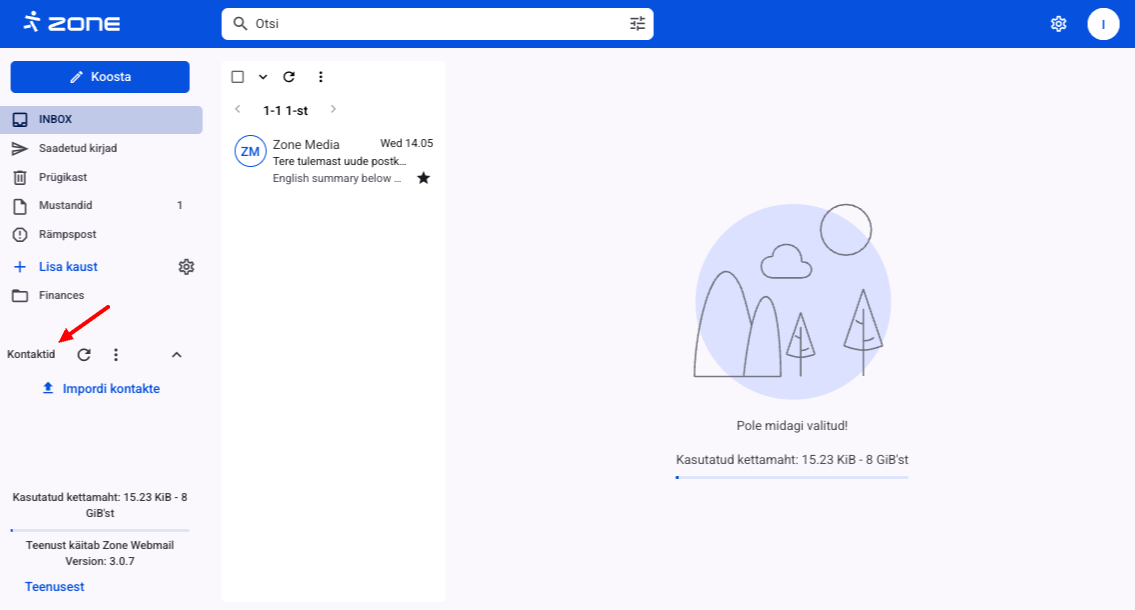Open message list more options menu
Image resolution: width=1135 pixels, height=610 pixels.
pyautogui.click(x=320, y=77)
